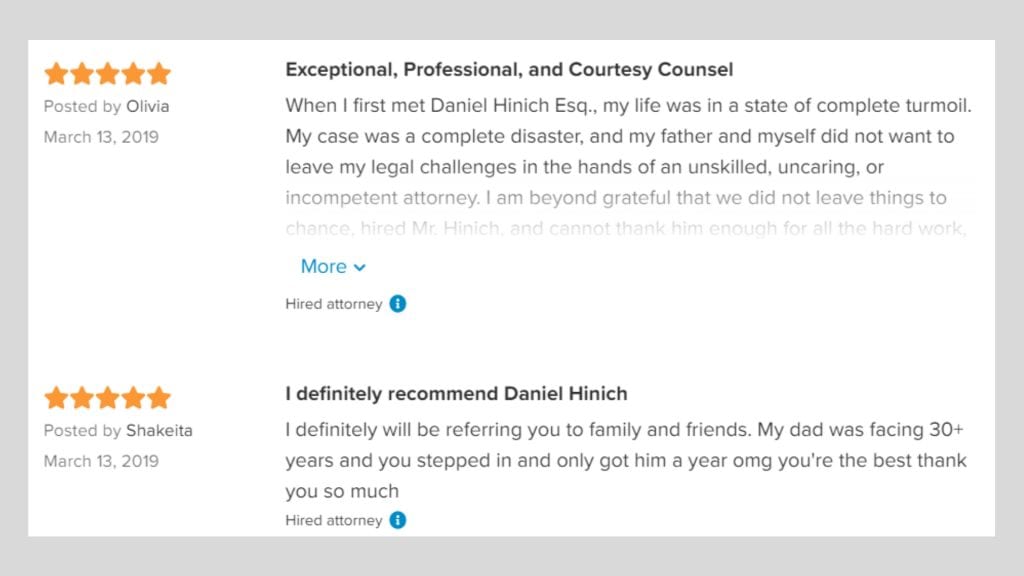Select the fifth star of Olivia's rating
This screenshot has width=1024, height=576.
coord(159,74)
